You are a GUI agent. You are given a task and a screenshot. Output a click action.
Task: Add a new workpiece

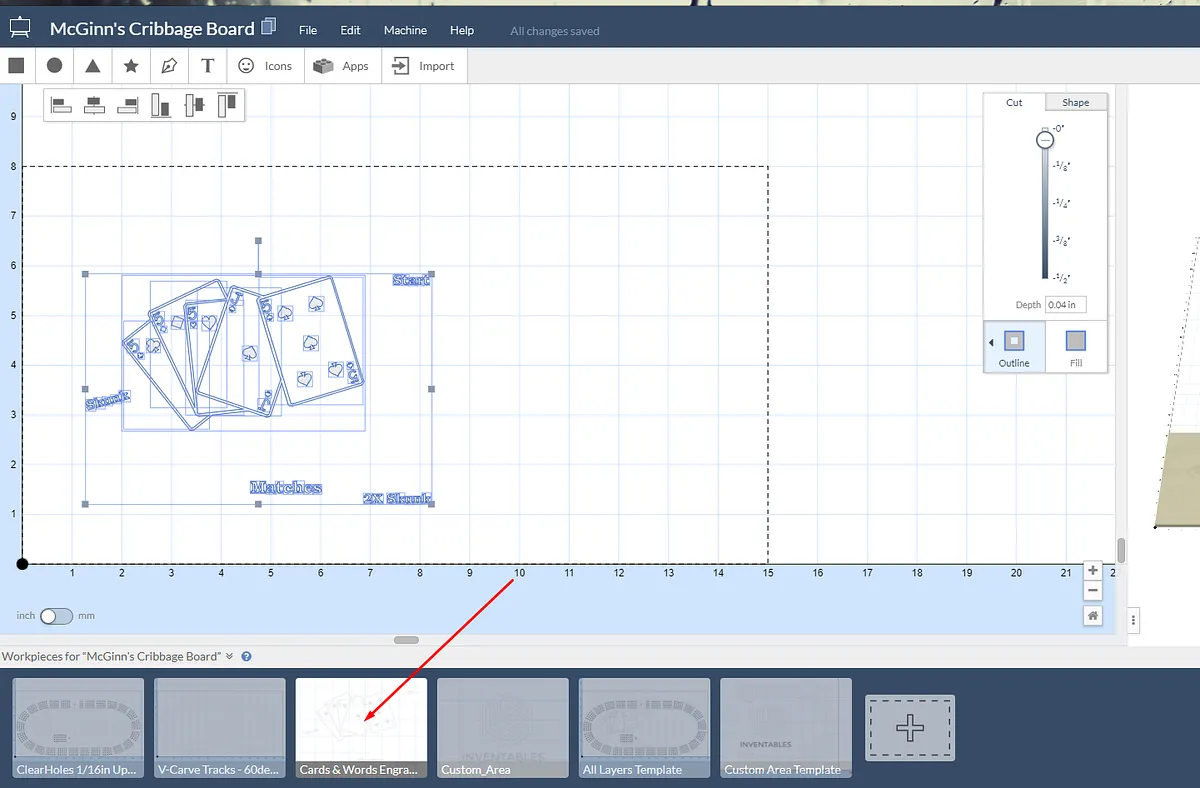pos(909,727)
